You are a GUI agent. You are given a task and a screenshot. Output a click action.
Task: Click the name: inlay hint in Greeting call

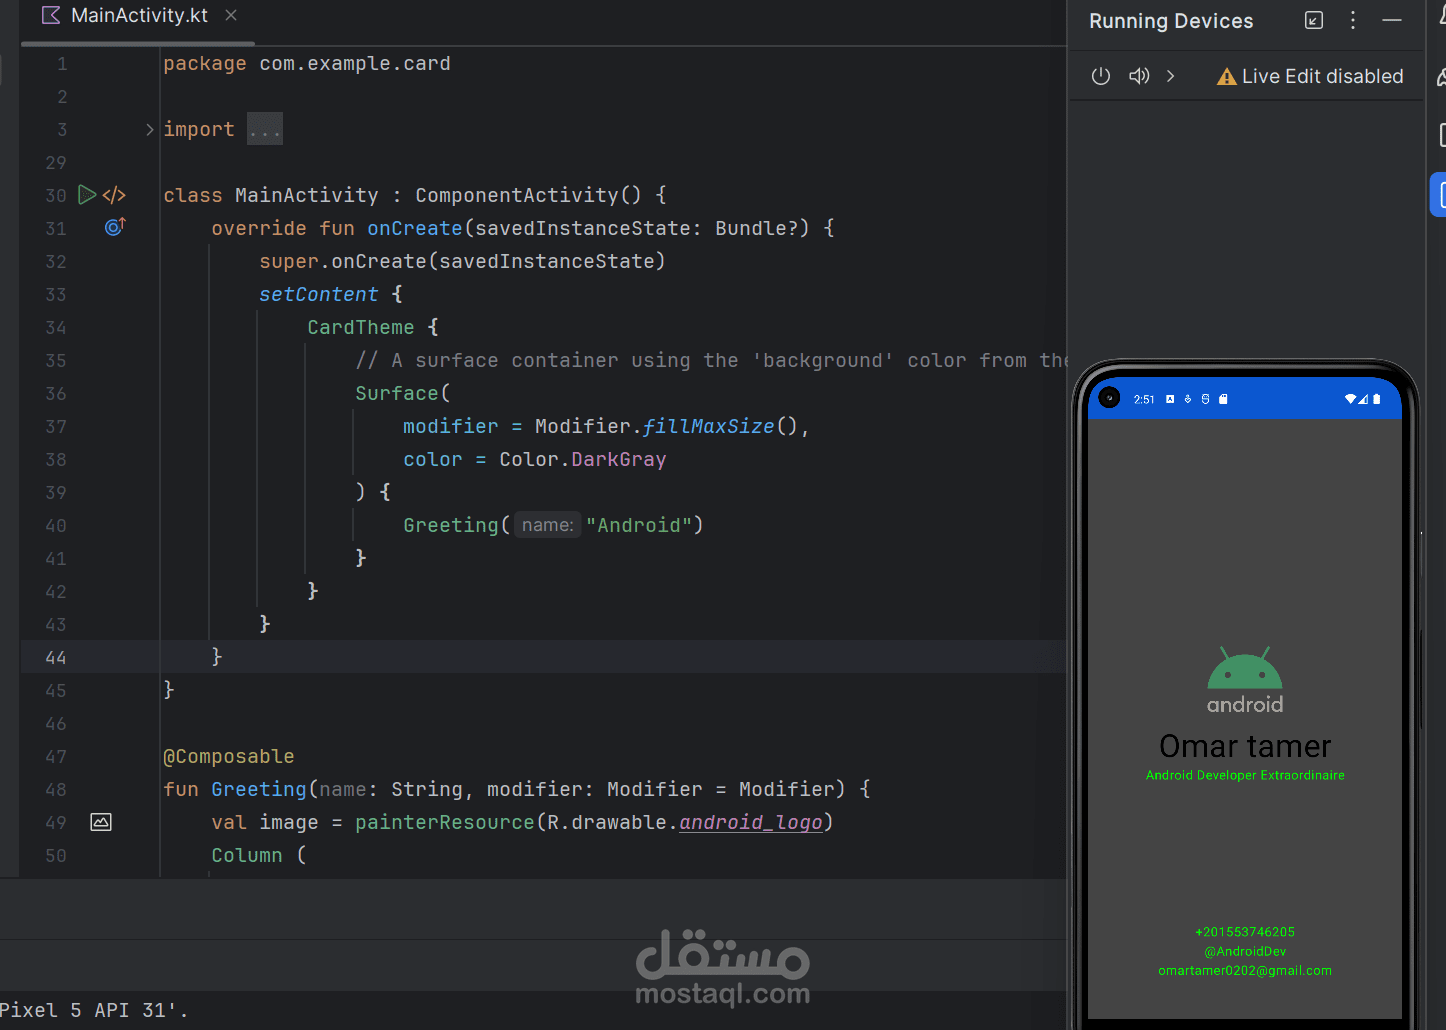(x=547, y=525)
